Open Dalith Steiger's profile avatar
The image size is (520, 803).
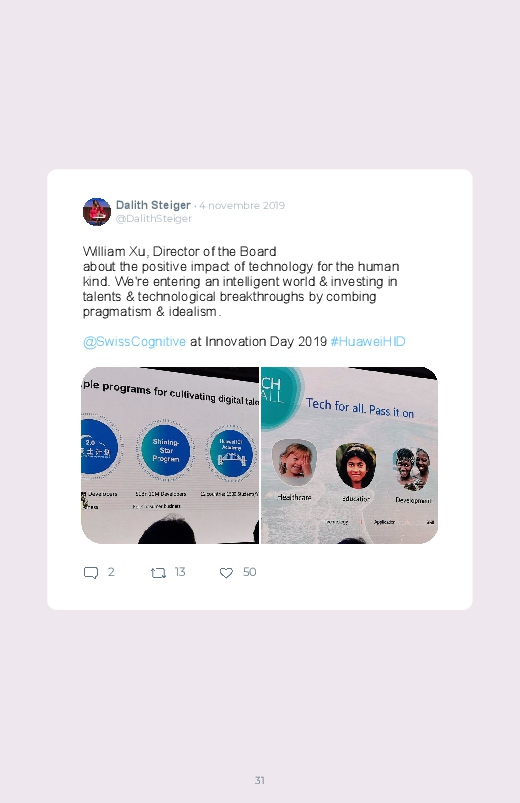97,212
